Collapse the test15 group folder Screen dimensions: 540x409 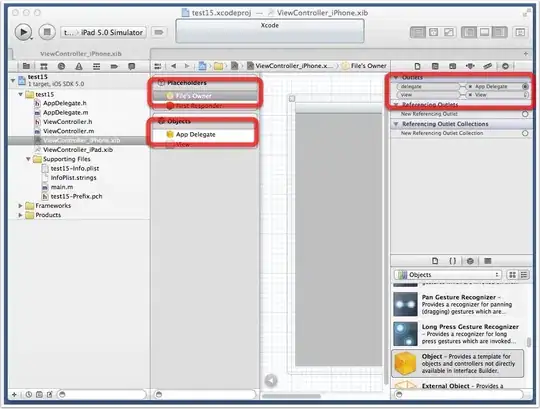(x=20, y=94)
